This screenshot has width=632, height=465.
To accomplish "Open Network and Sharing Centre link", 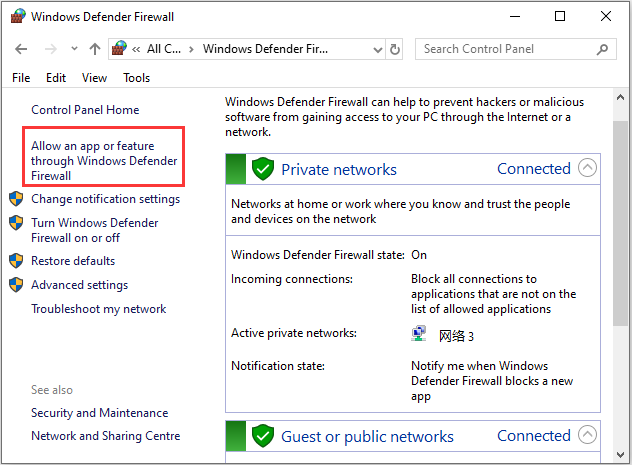I will pyautogui.click(x=106, y=436).
